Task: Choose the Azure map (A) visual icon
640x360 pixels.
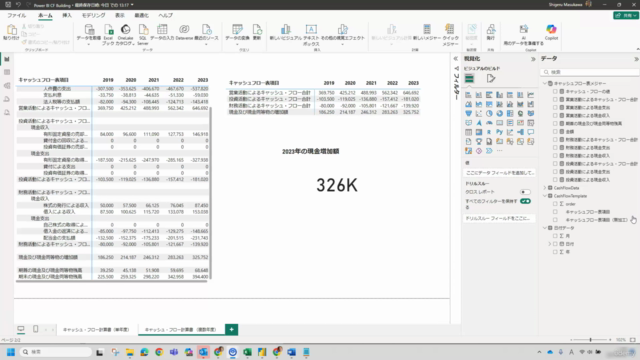Action: coord(479,123)
